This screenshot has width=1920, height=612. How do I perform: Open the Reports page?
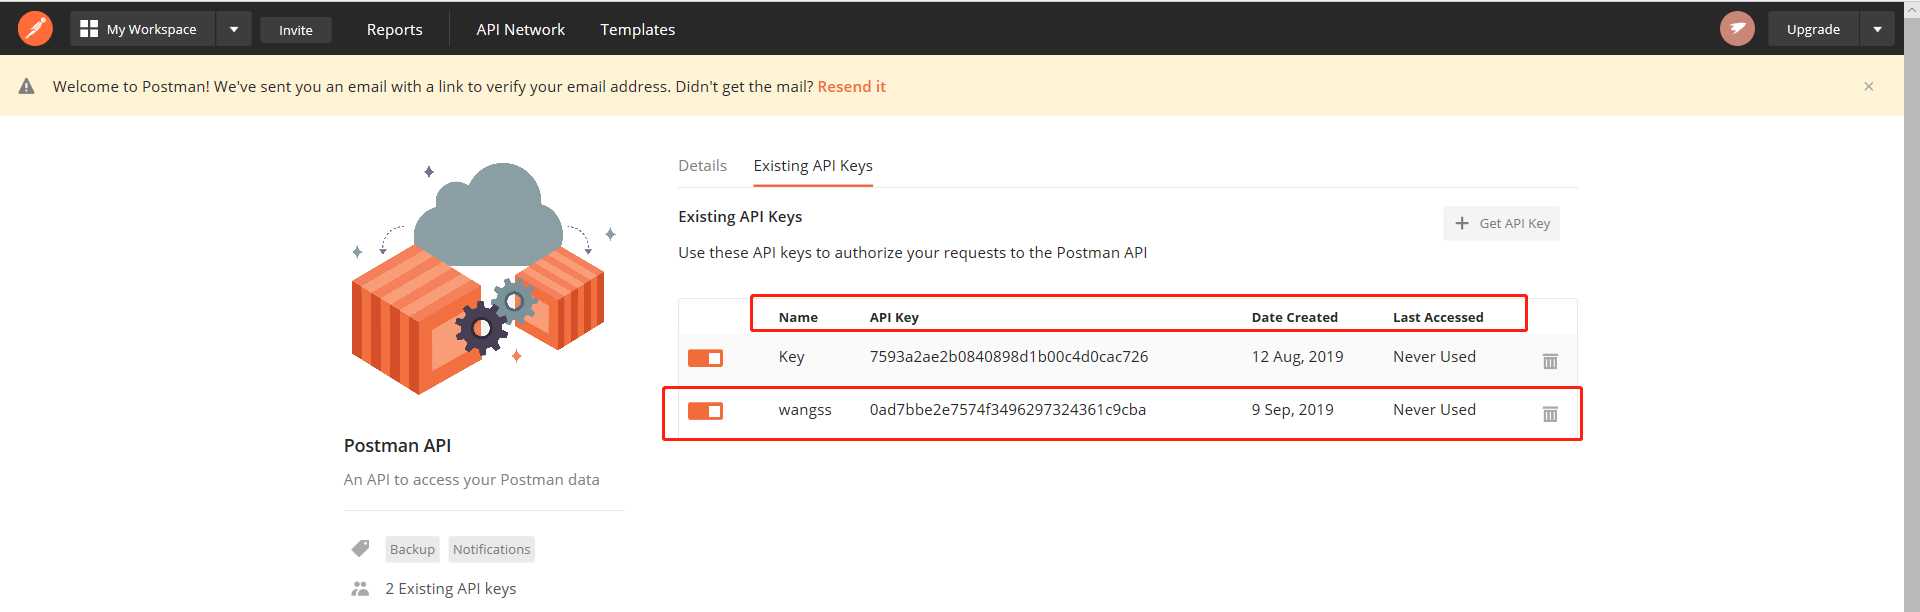click(x=395, y=30)
